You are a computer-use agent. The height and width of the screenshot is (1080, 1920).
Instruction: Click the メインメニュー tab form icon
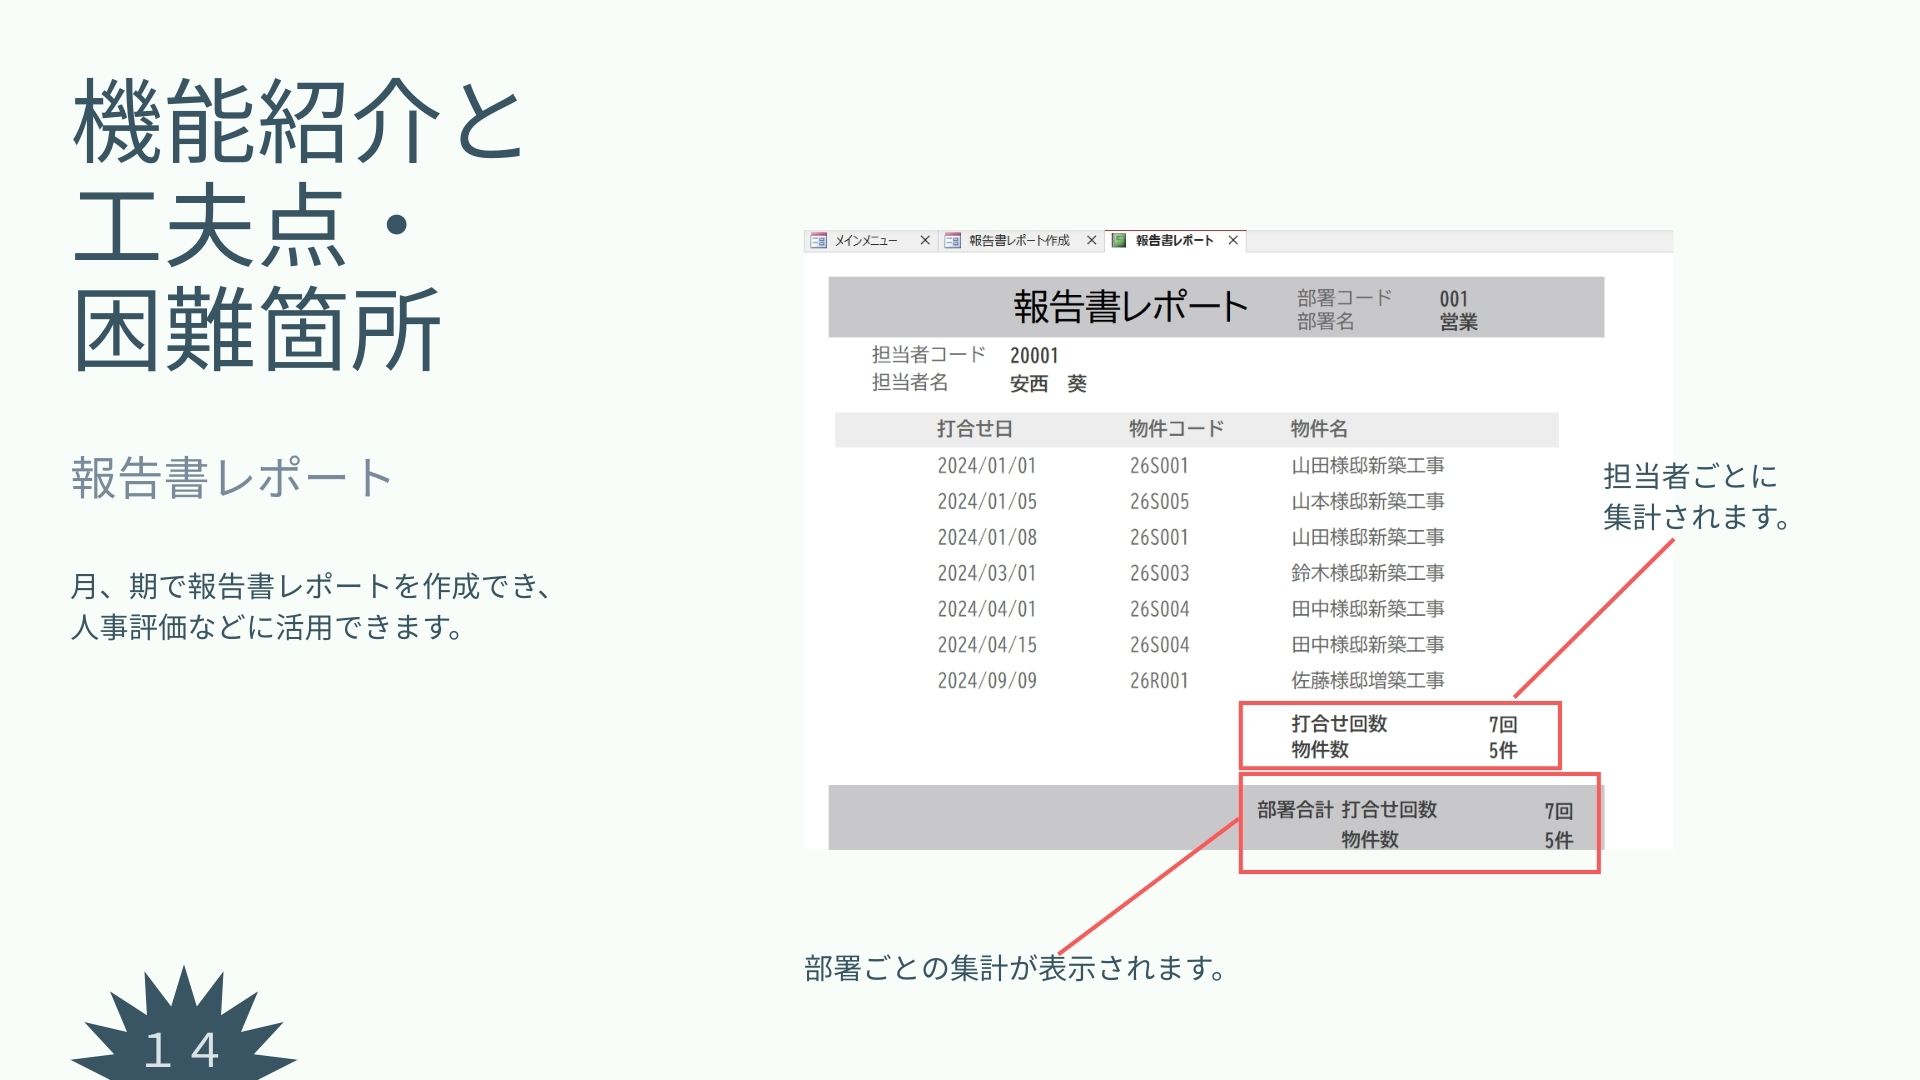click(x=818, y=241)
